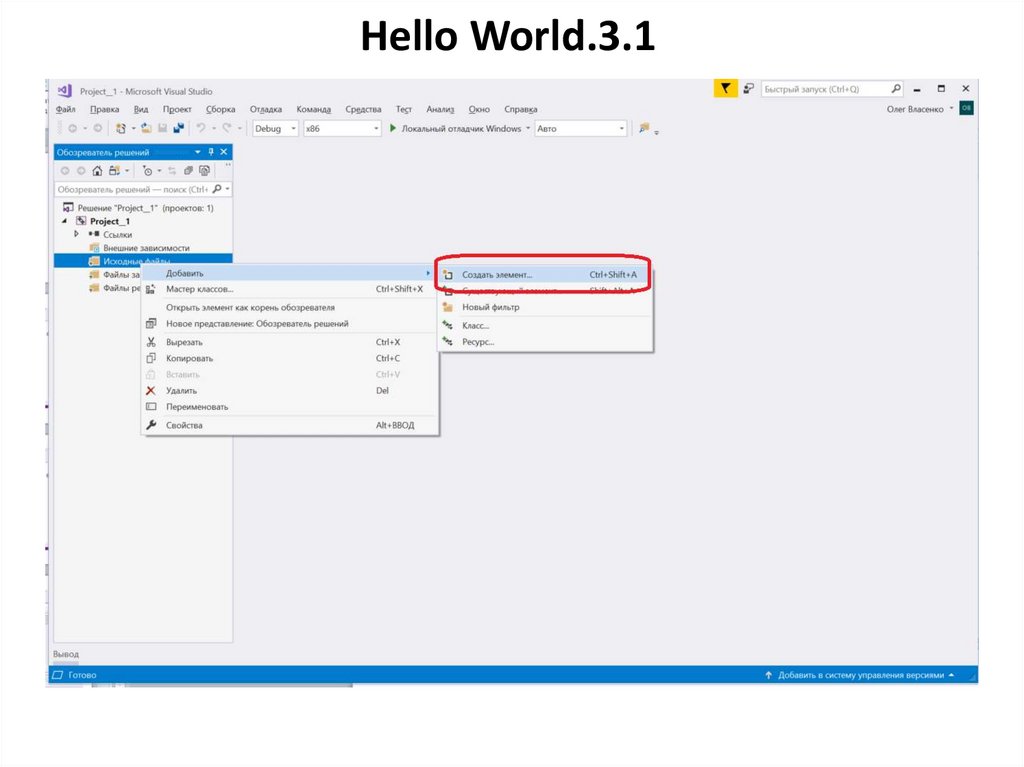
Task: Click the Save toolbar icon
Action: click(x=163, y=129)
